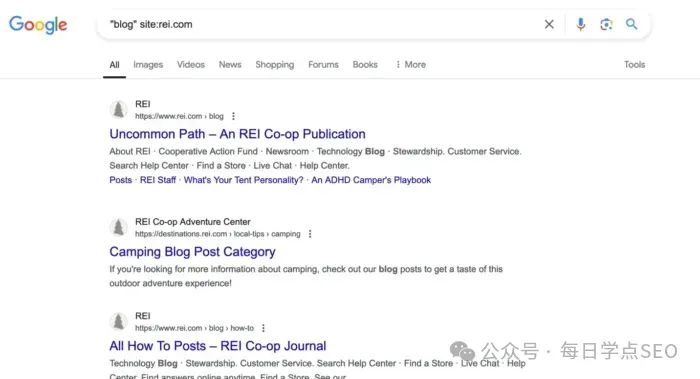Screen dimensions: 700x379
Task: Open Google Lens image search icon
Action: point(606,24)
